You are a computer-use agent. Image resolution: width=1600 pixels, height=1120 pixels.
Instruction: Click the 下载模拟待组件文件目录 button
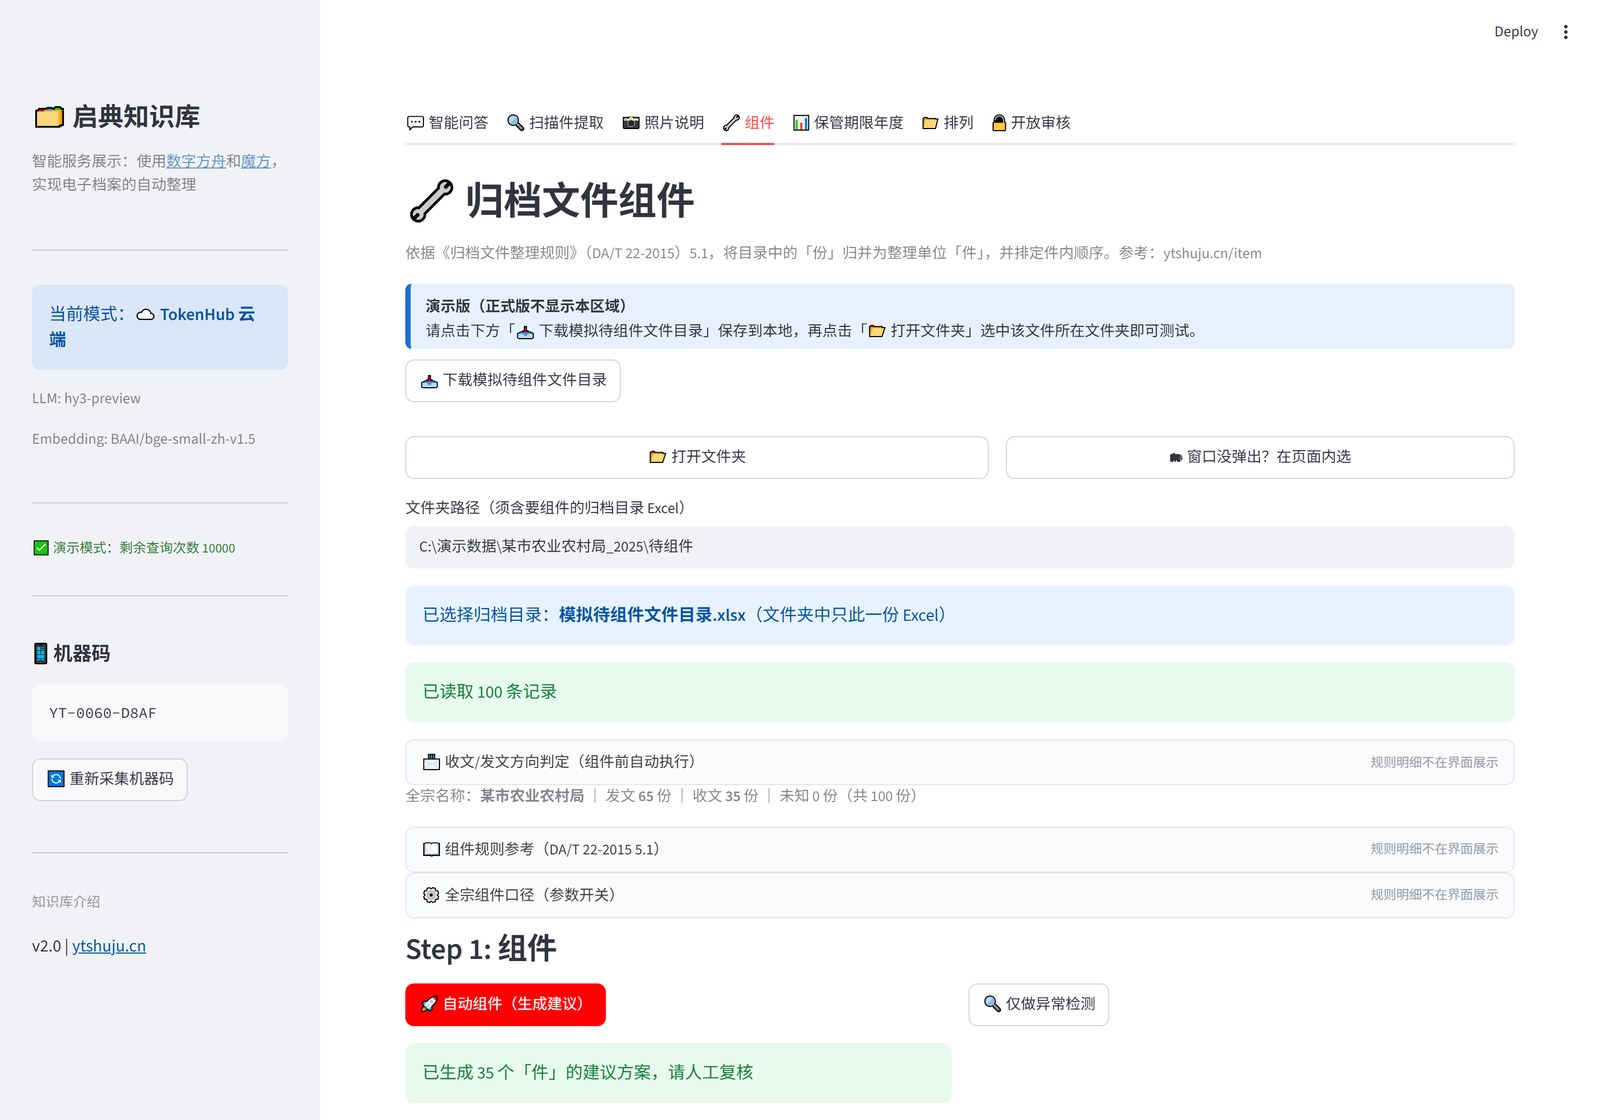(x=513, y=381)
